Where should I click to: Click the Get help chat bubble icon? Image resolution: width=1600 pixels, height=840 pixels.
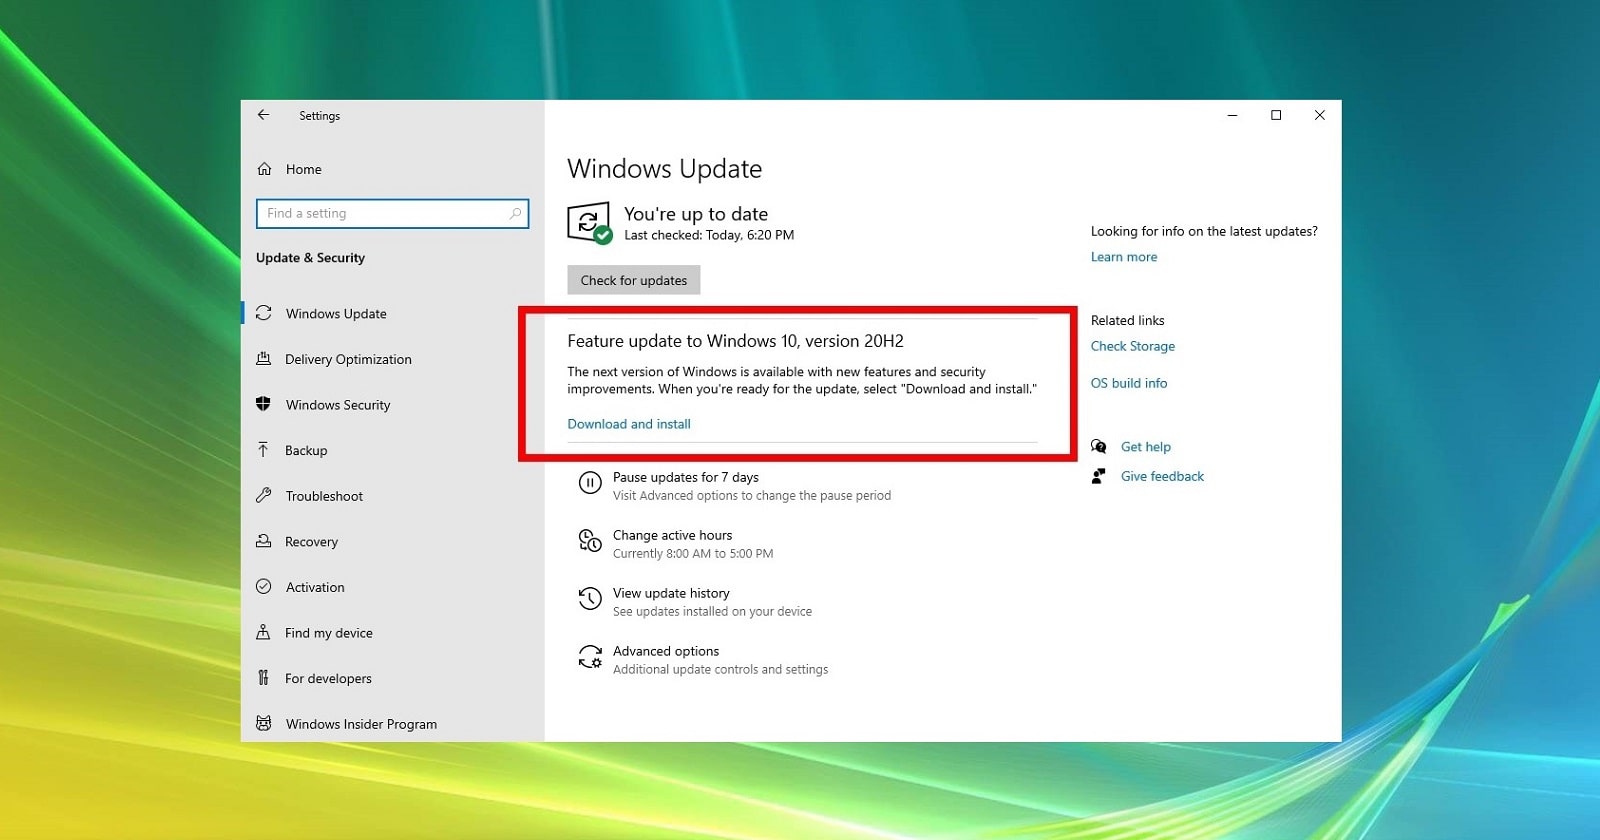pyautogui.click(x=1099, y=446)
